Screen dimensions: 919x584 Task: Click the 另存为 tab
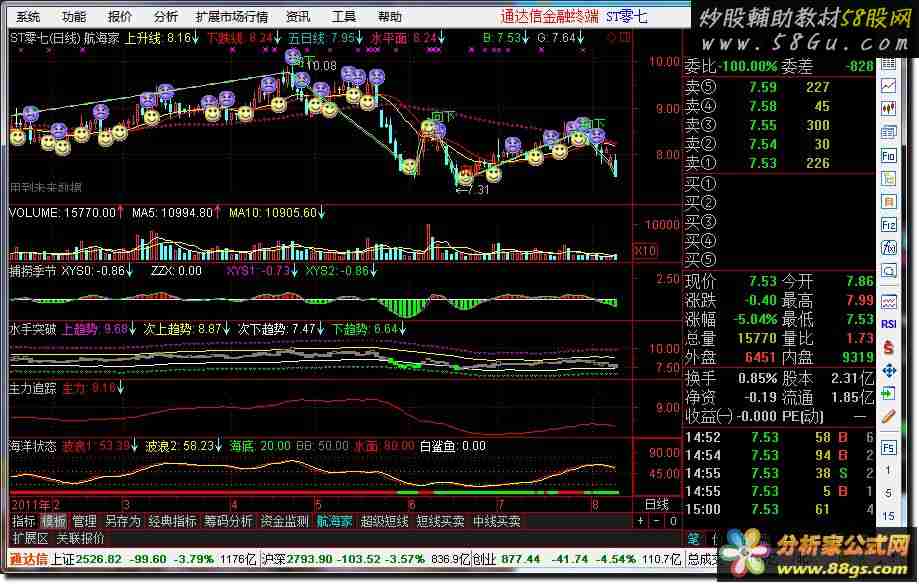click(x=122, y=521)
